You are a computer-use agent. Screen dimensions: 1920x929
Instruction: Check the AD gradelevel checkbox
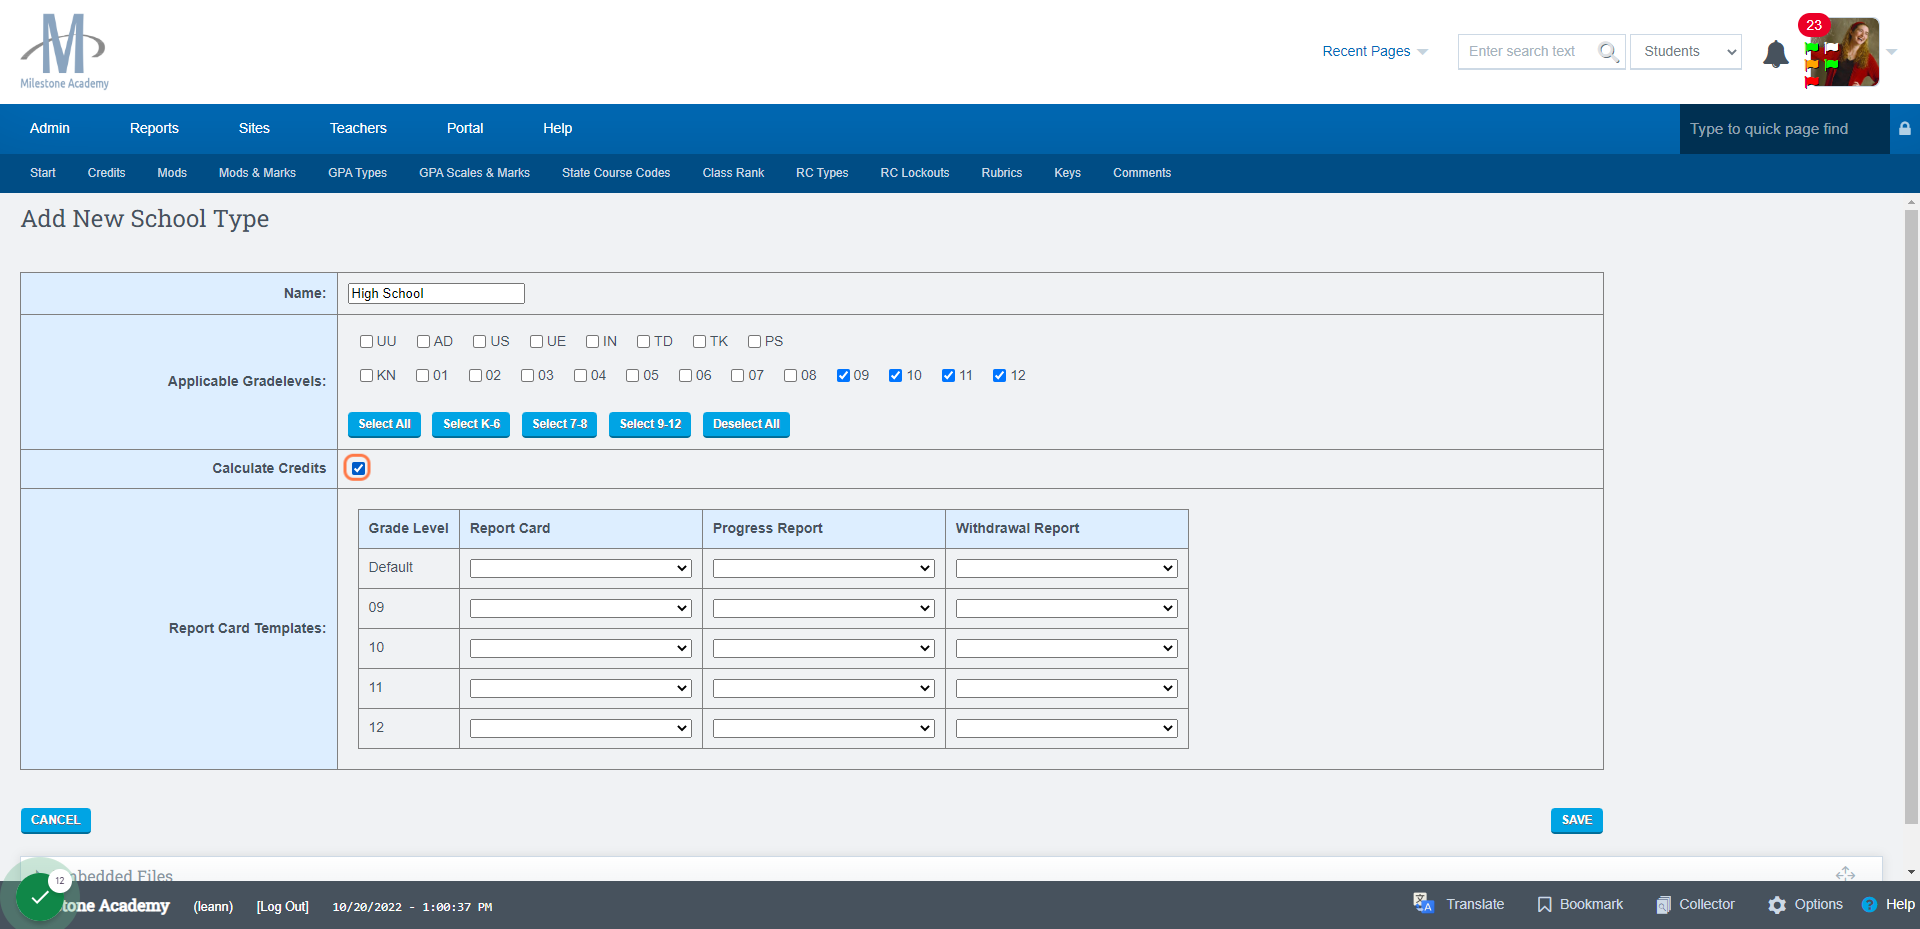pyautogui.click(x=423, y=341)
